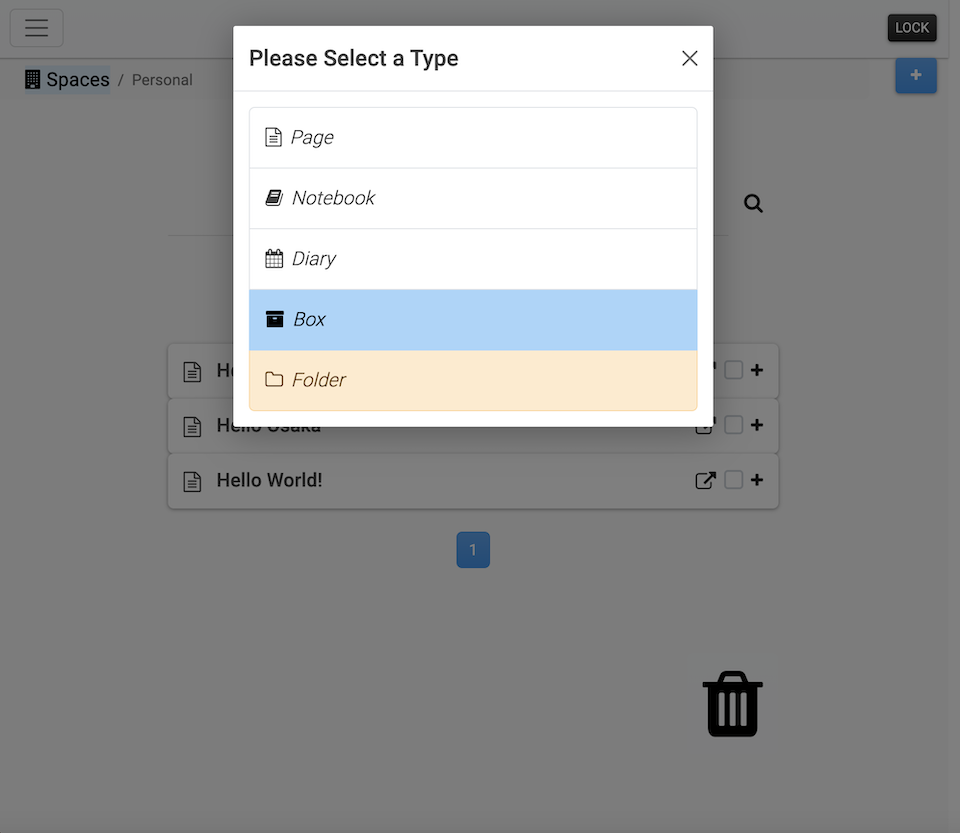Open the hamburger navigation menu
This screenshot has width=960, height=833.
(x=36, y=28)
